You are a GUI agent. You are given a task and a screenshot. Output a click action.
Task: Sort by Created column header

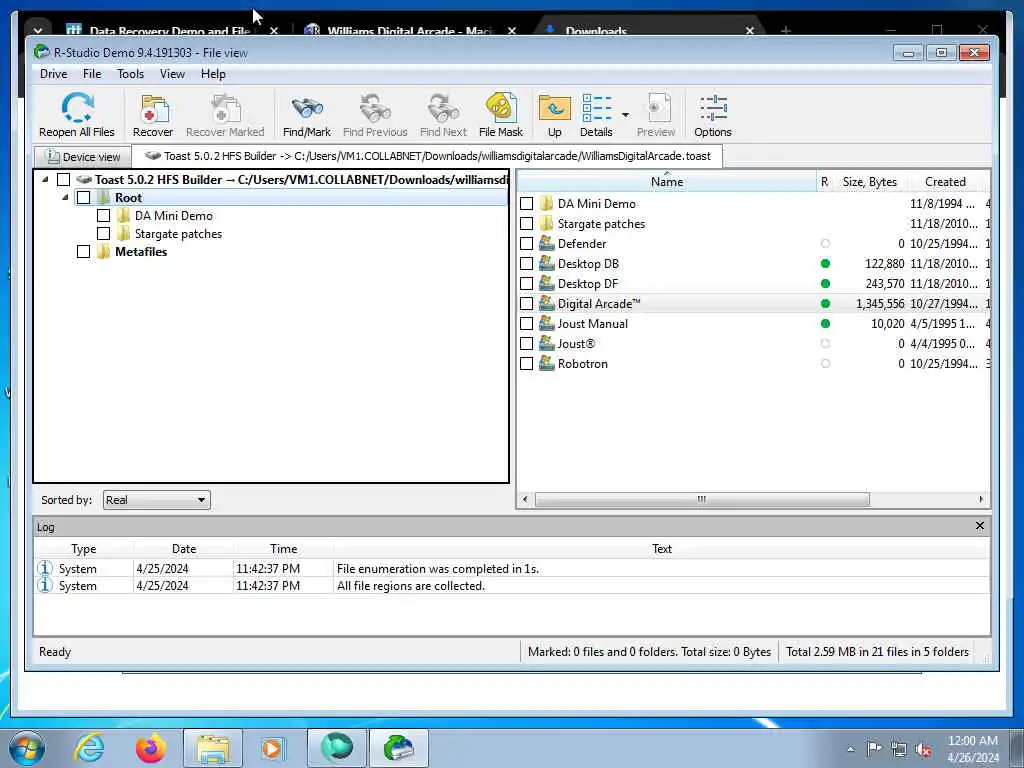(945, 182)
